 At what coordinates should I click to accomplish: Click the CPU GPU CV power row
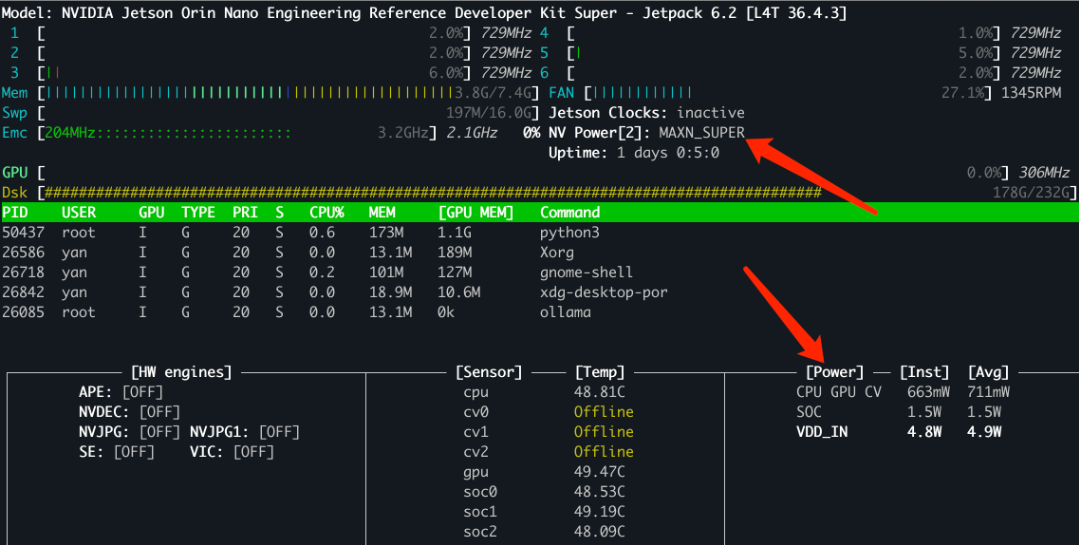pyautogui.click(x=903, y=392)
